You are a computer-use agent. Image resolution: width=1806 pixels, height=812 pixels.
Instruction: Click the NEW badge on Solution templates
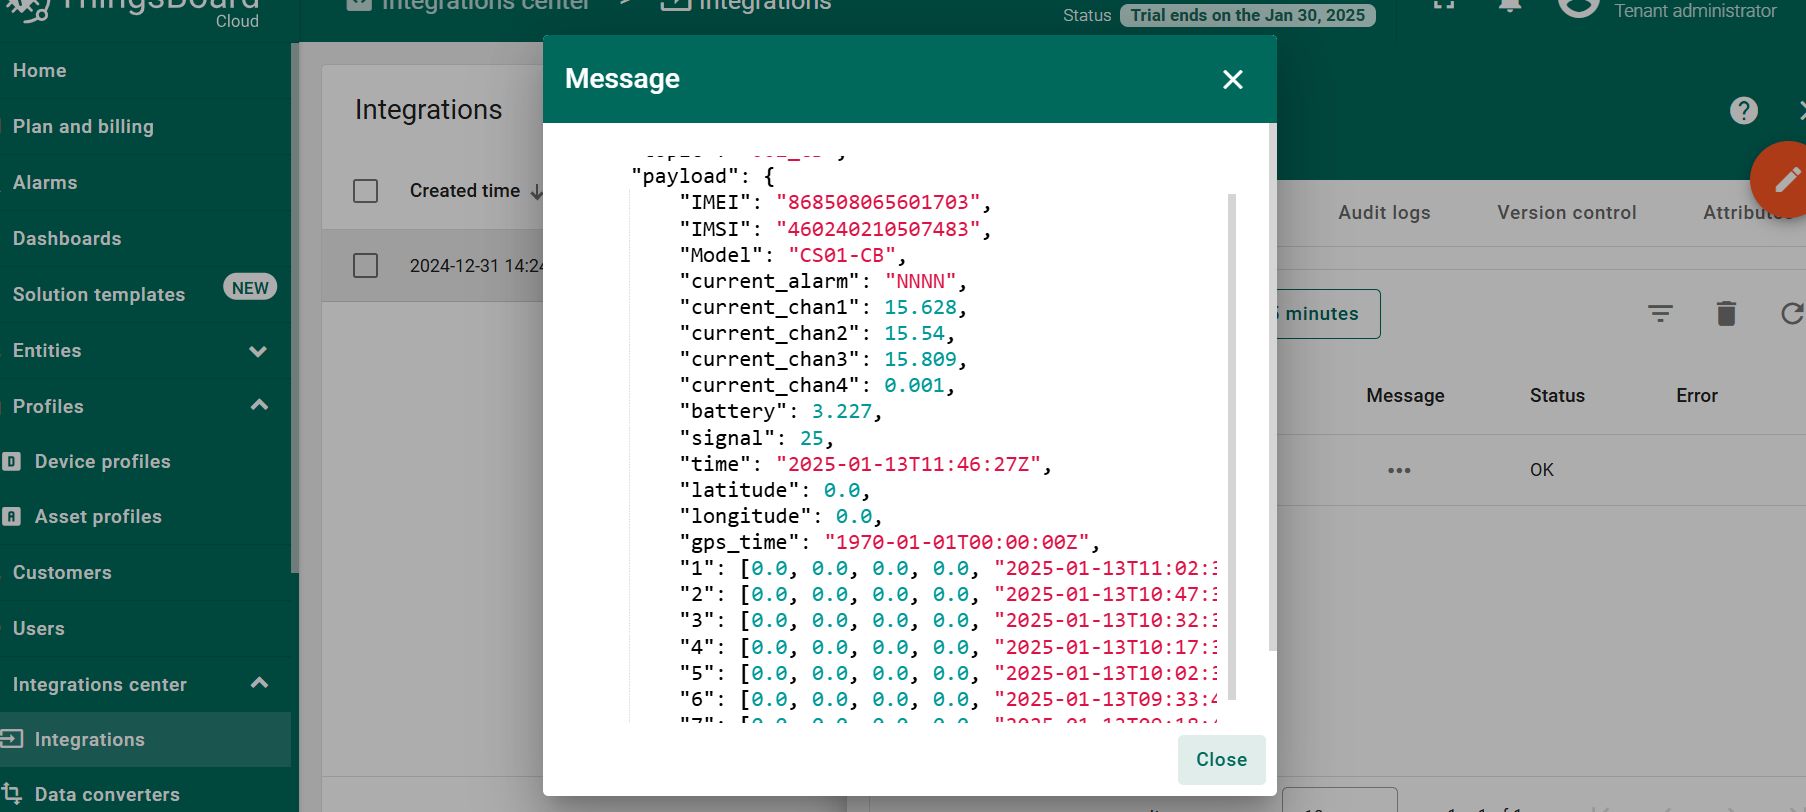(x=250, y=288)
